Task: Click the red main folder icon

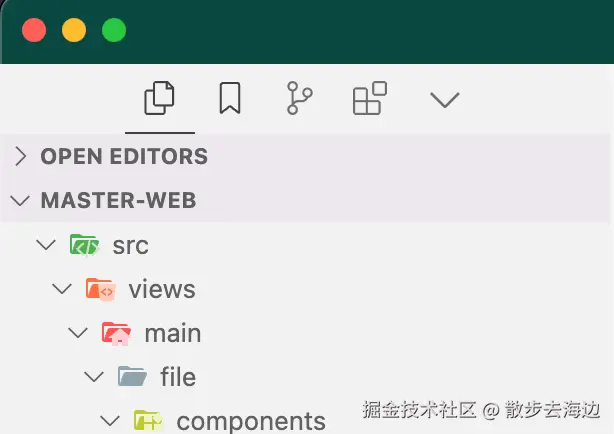Action: point(116,333)
